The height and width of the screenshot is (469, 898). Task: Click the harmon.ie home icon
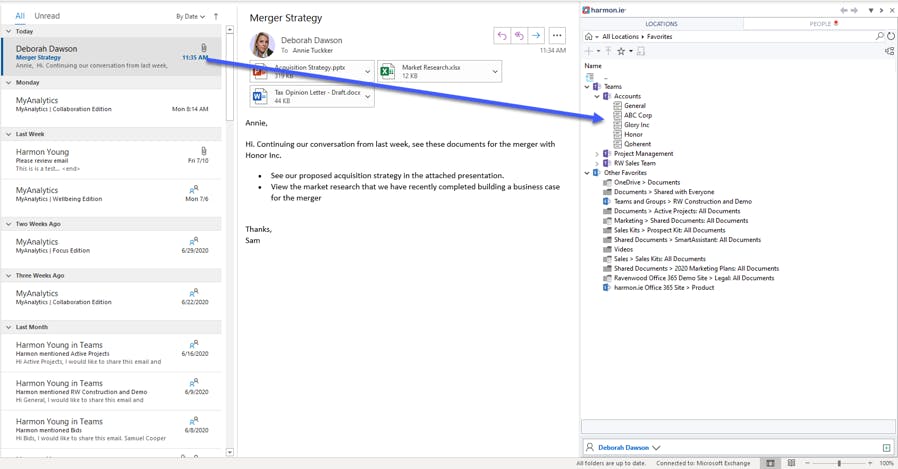tap(588, 37)
